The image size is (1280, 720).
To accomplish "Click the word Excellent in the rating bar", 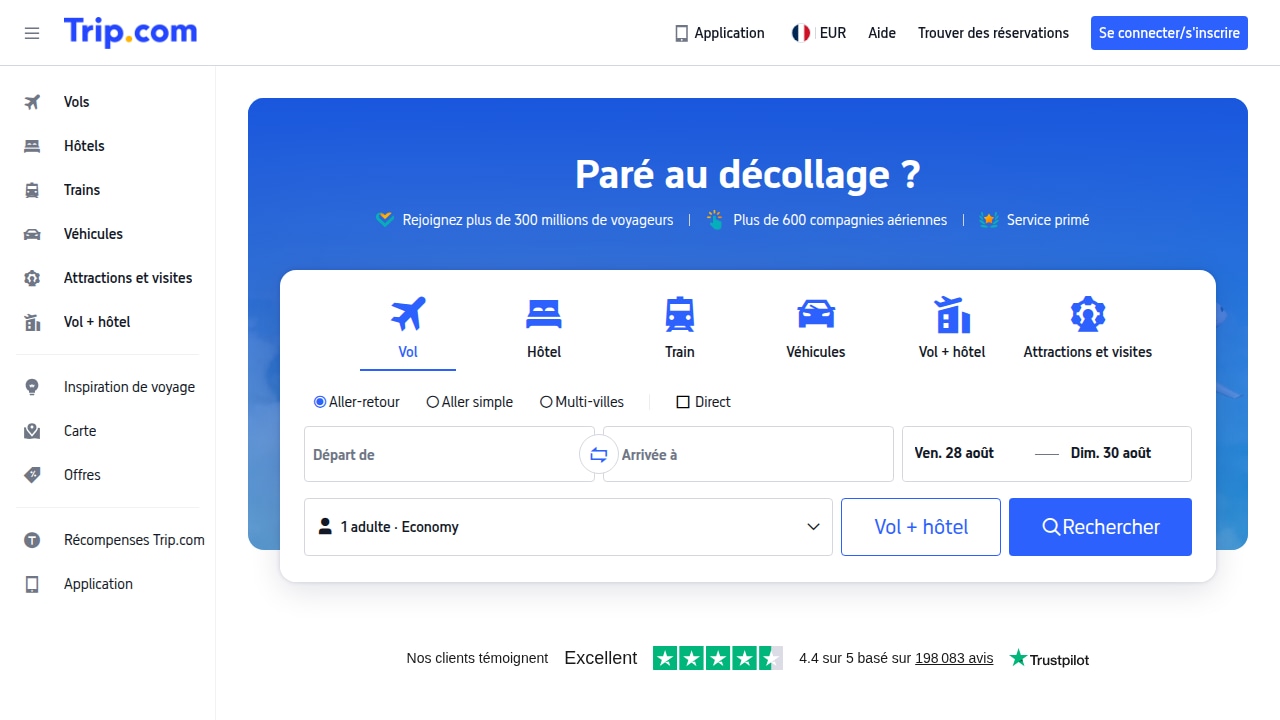I will coord(601,658).
